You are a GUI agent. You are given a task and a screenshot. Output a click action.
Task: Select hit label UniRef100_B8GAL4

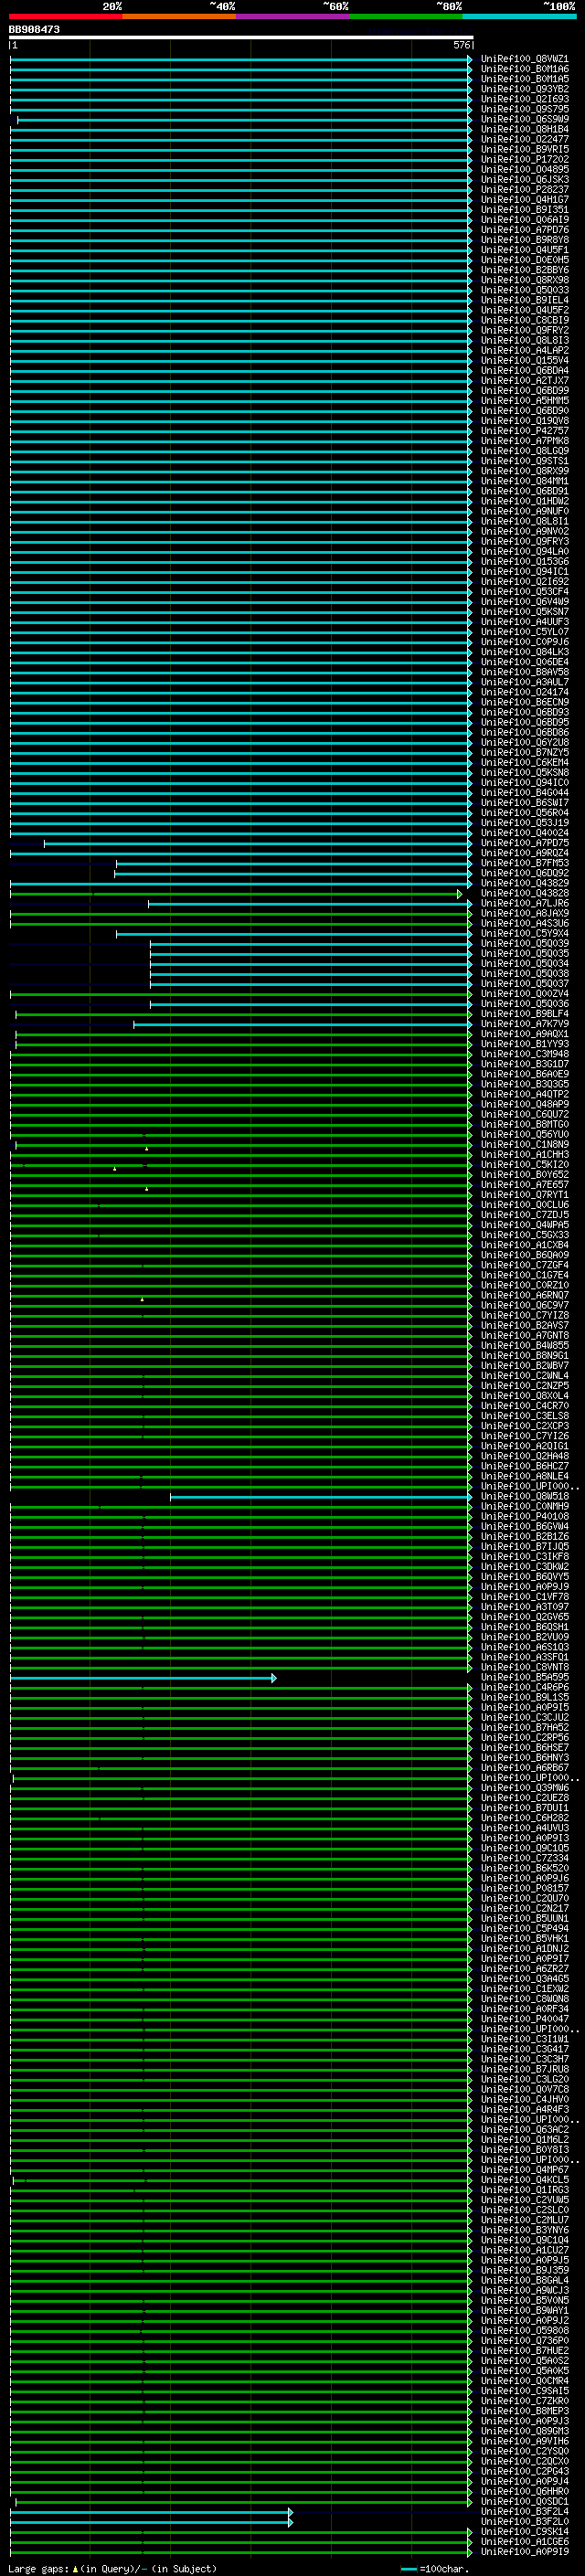point(524,2281)
